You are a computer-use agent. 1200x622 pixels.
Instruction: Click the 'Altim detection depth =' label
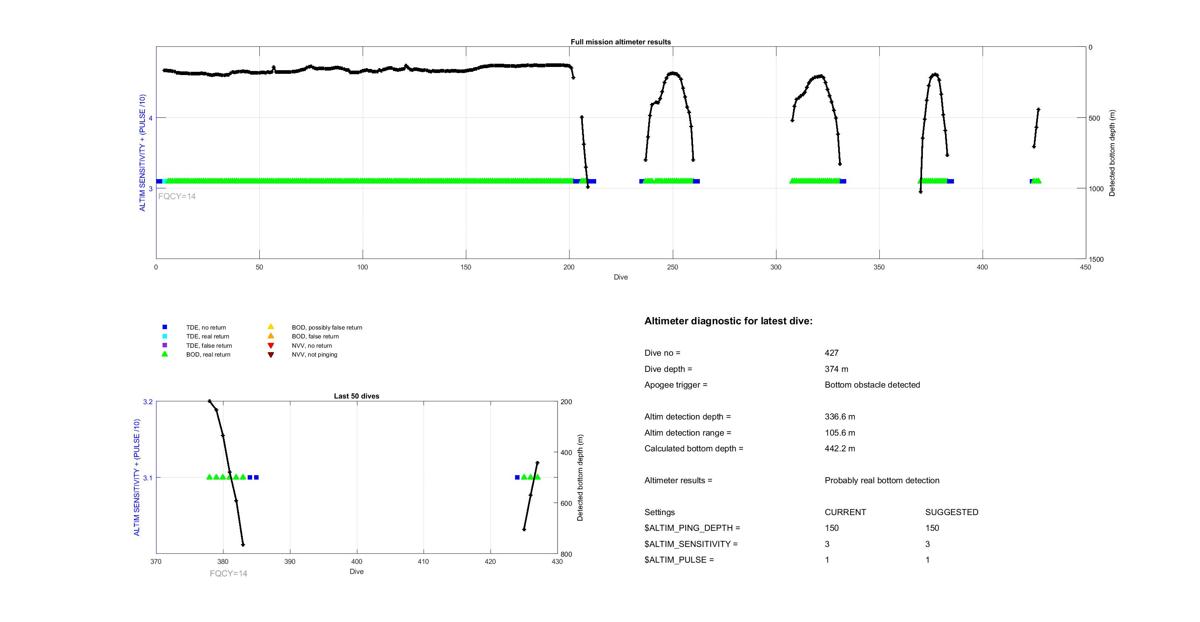pos(688,416)
